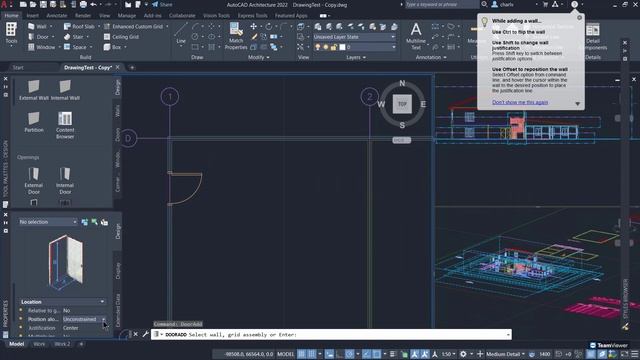Toggle layer lock icon in Layers panel
The height and width of the screenshot is (360, 640).
pyautogui.click(x=334, y=47)
